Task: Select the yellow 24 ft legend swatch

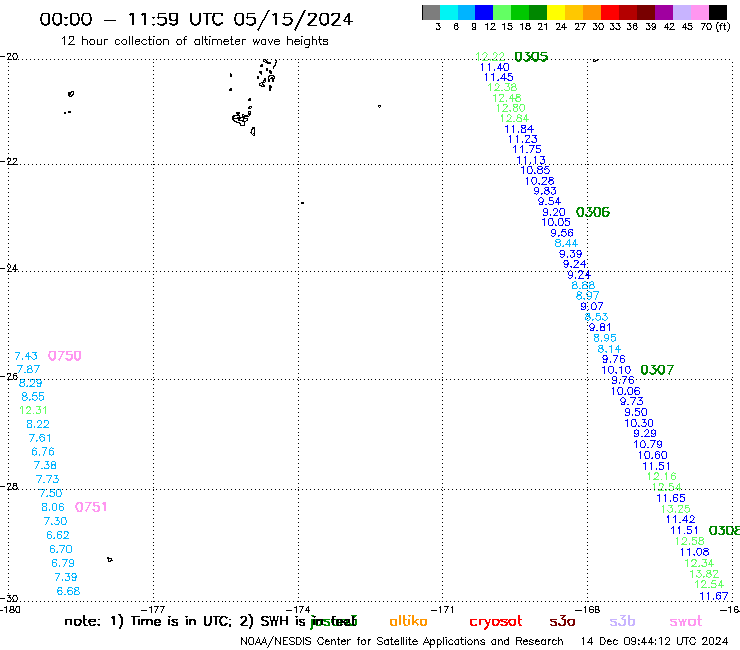Action: 556,12
